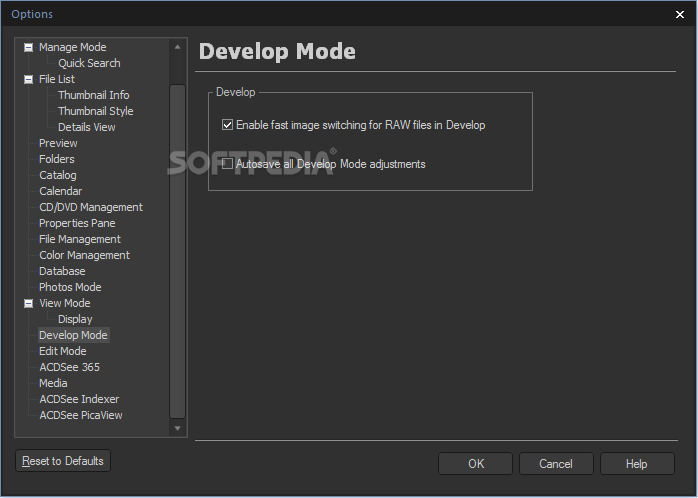Select View Mode in options tree
The height and width of the screenshot is (498, 698).
[x=65, y=304]
